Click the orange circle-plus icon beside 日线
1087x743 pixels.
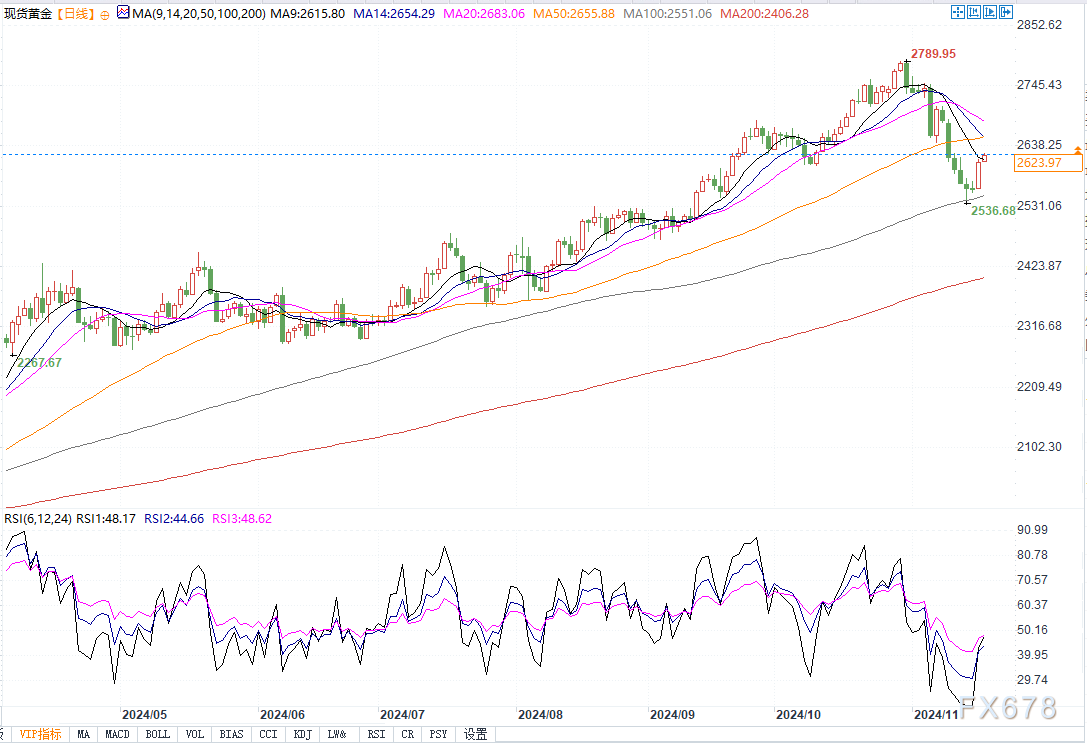click(x=106, y=15)
